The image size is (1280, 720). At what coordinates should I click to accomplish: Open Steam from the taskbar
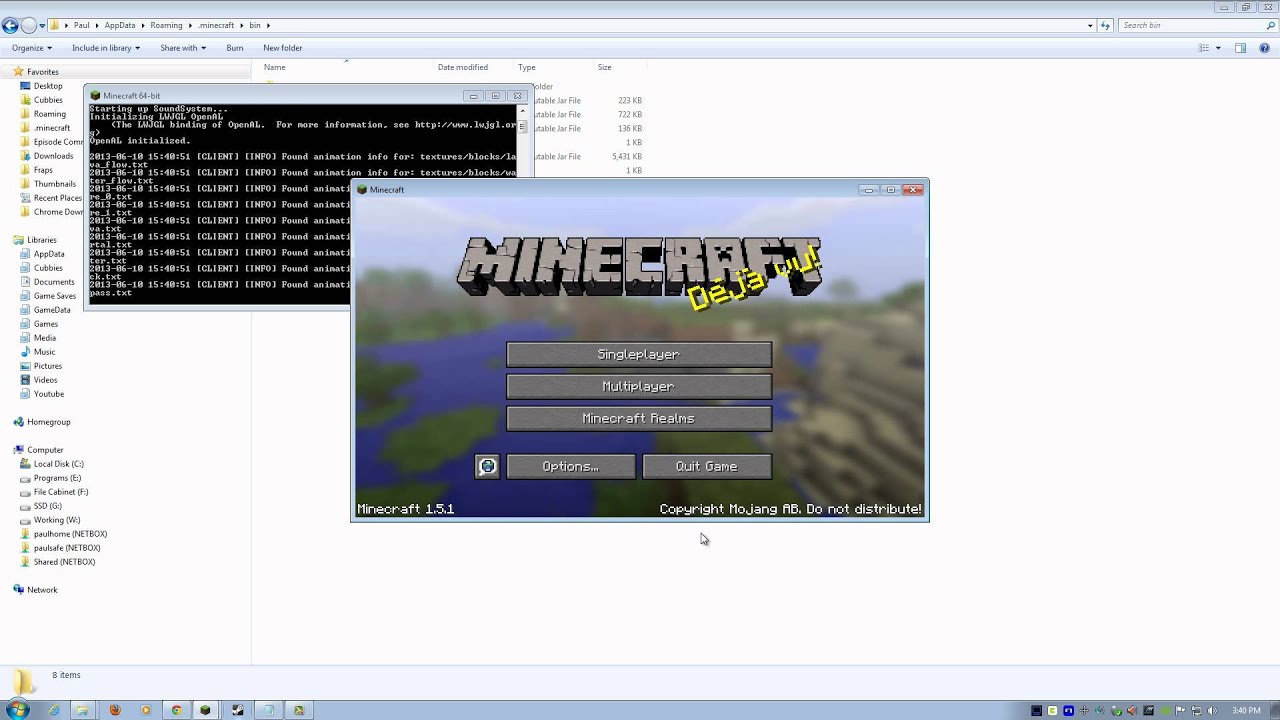[x=238, y=710]
